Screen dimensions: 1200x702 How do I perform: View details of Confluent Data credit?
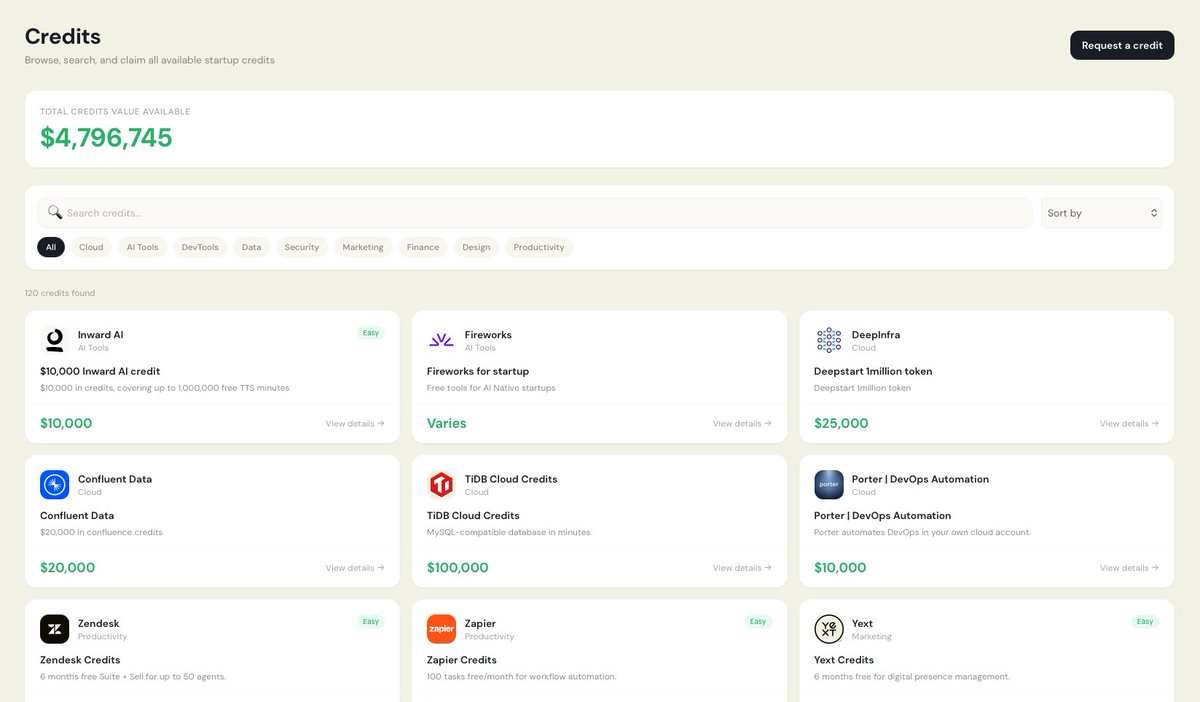[x=355, y=568]
